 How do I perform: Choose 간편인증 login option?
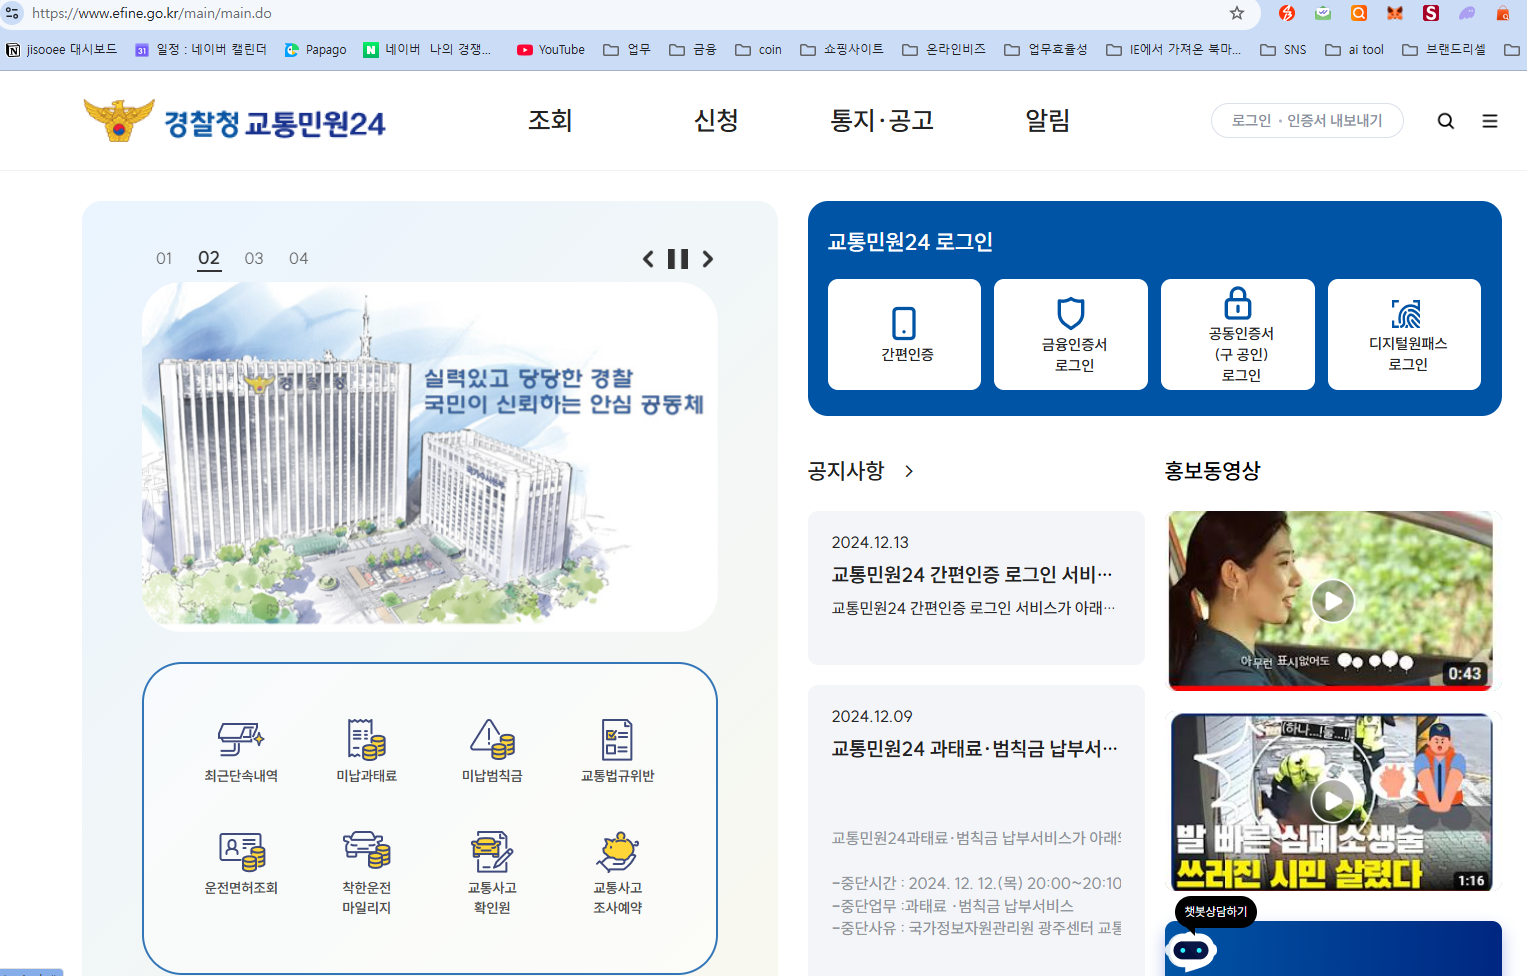pyautogui.click(x=904, y=334)
